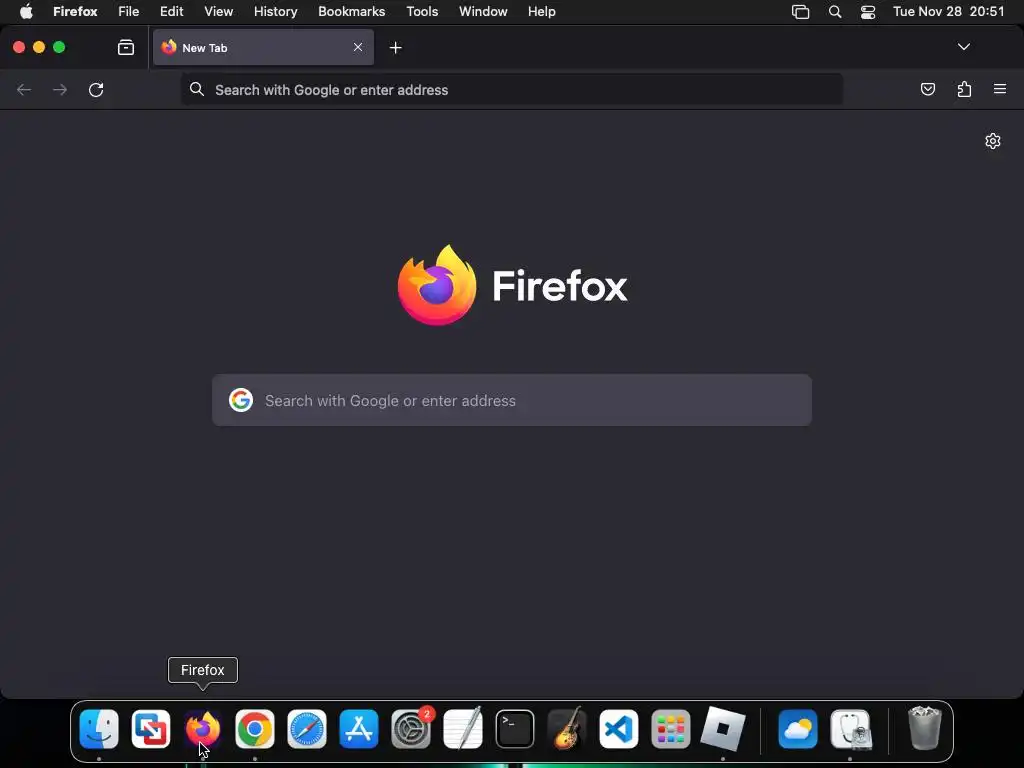The image size is (1024, 768).
Task: Open Launchpad from the dock
Action: (671, 729)
